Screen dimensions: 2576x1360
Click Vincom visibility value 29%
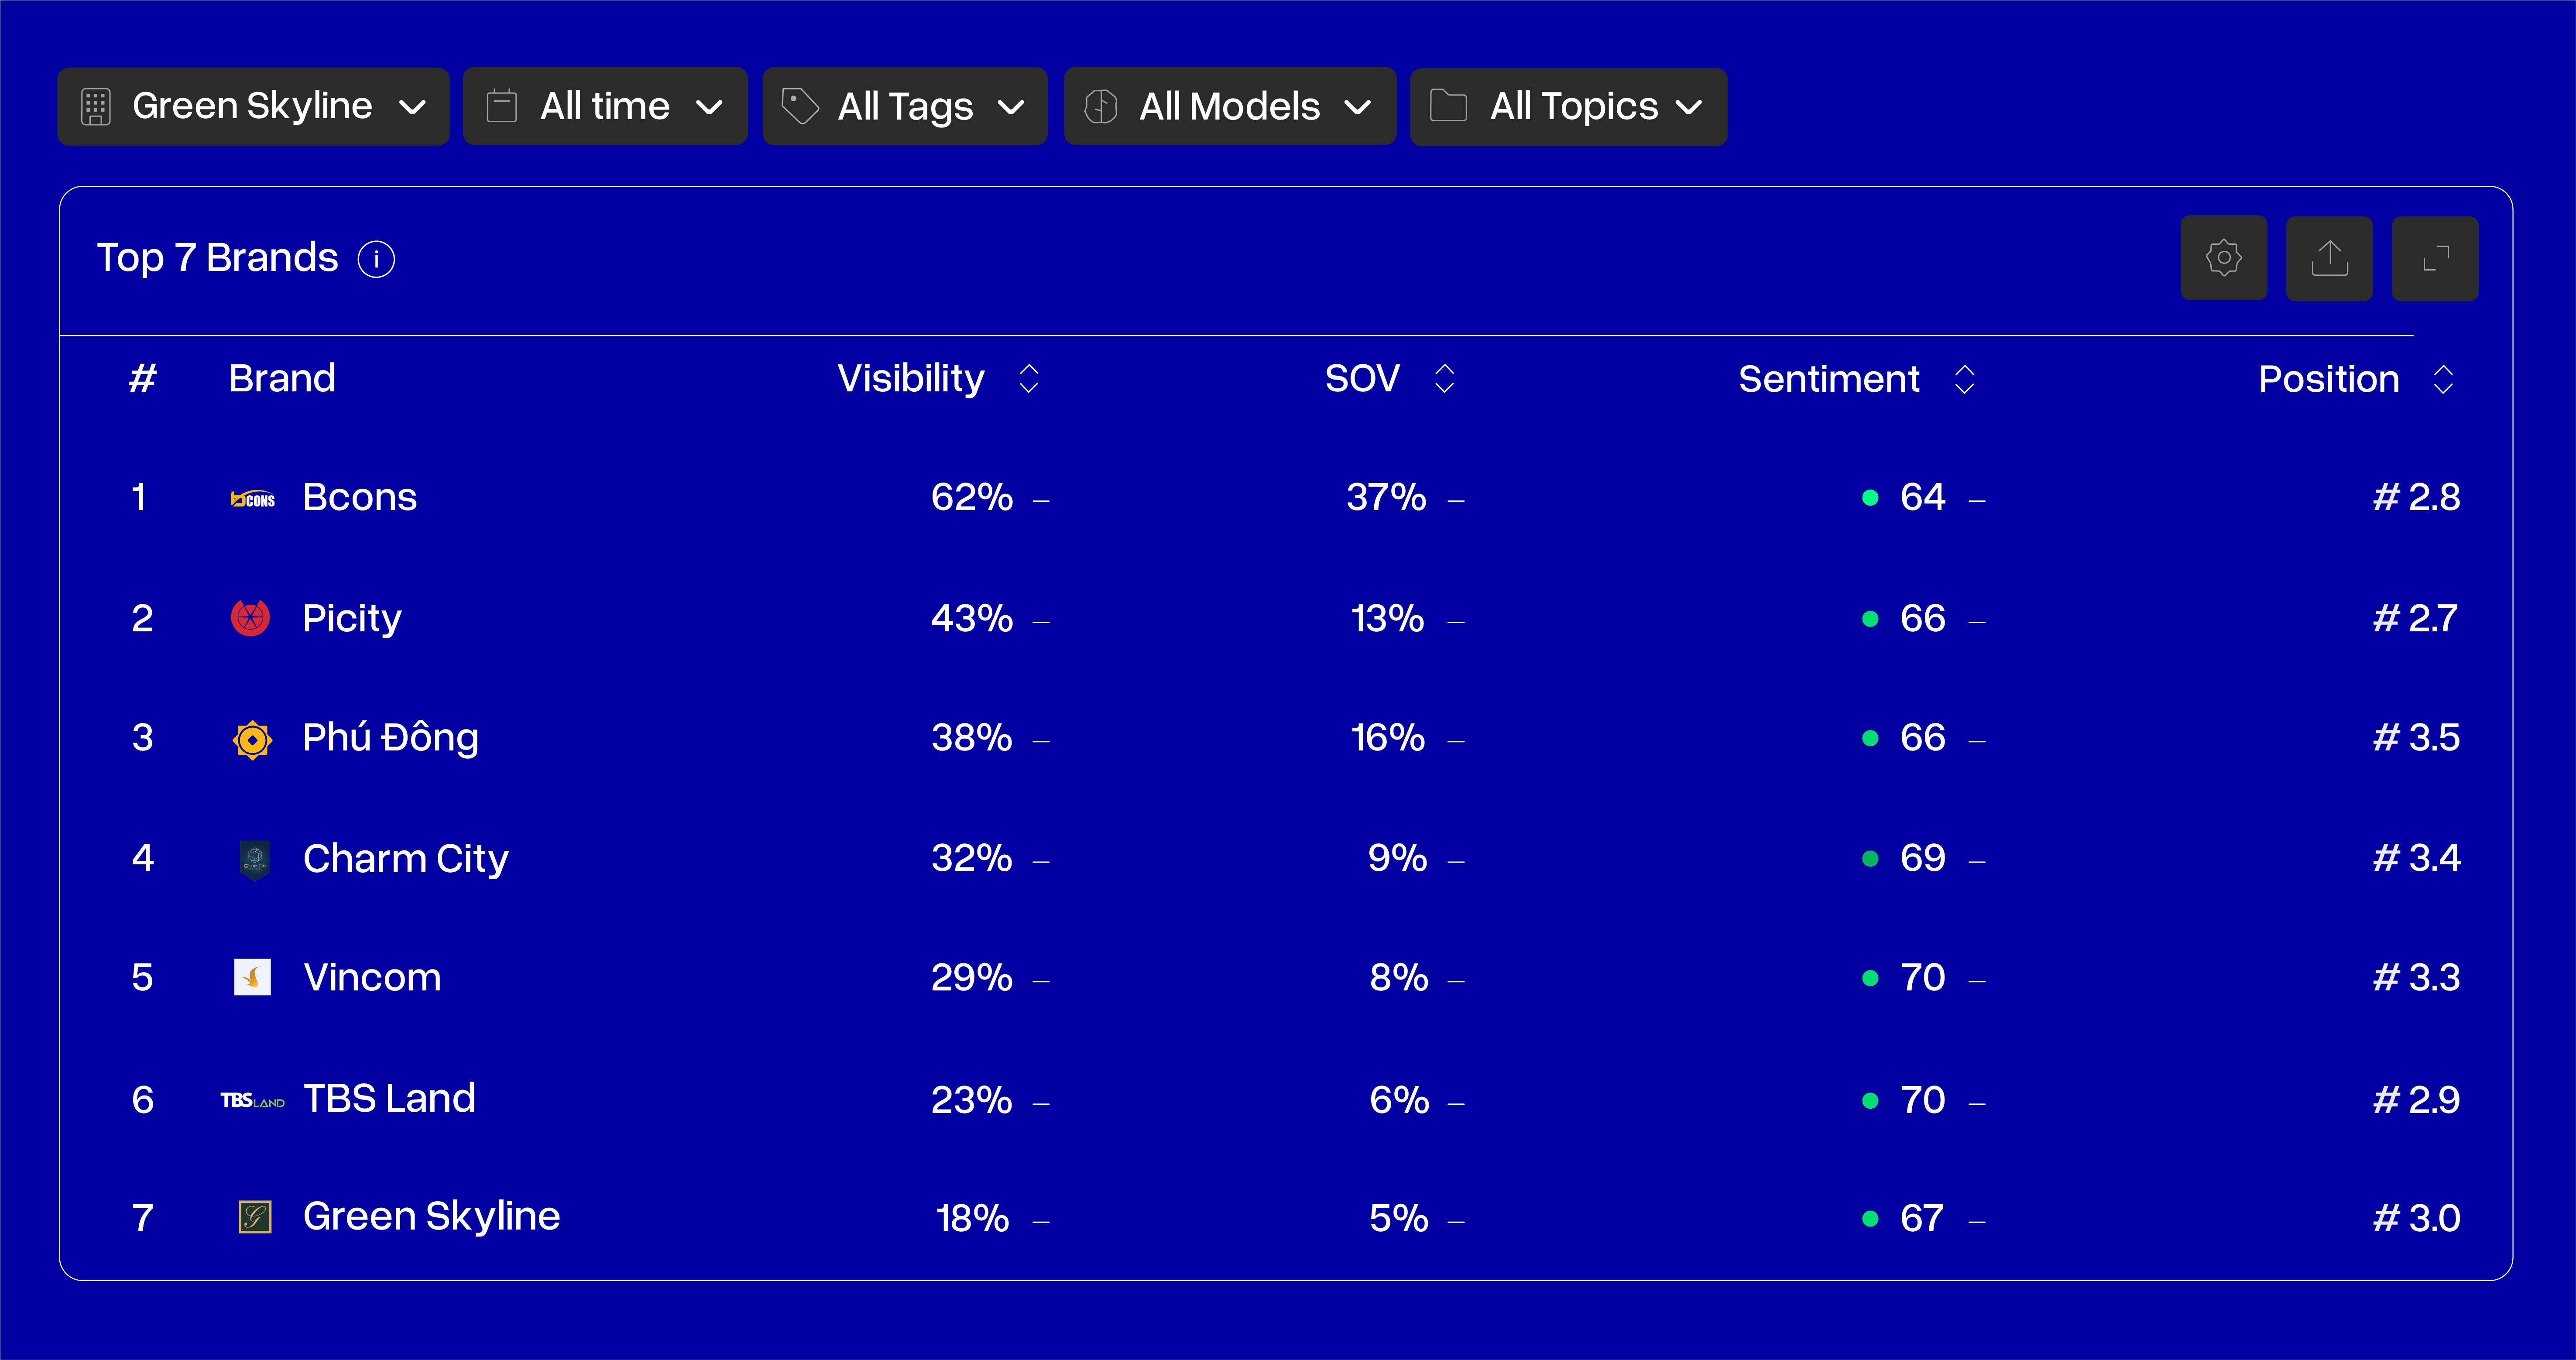pyautogui.click(x=972, y=978)
